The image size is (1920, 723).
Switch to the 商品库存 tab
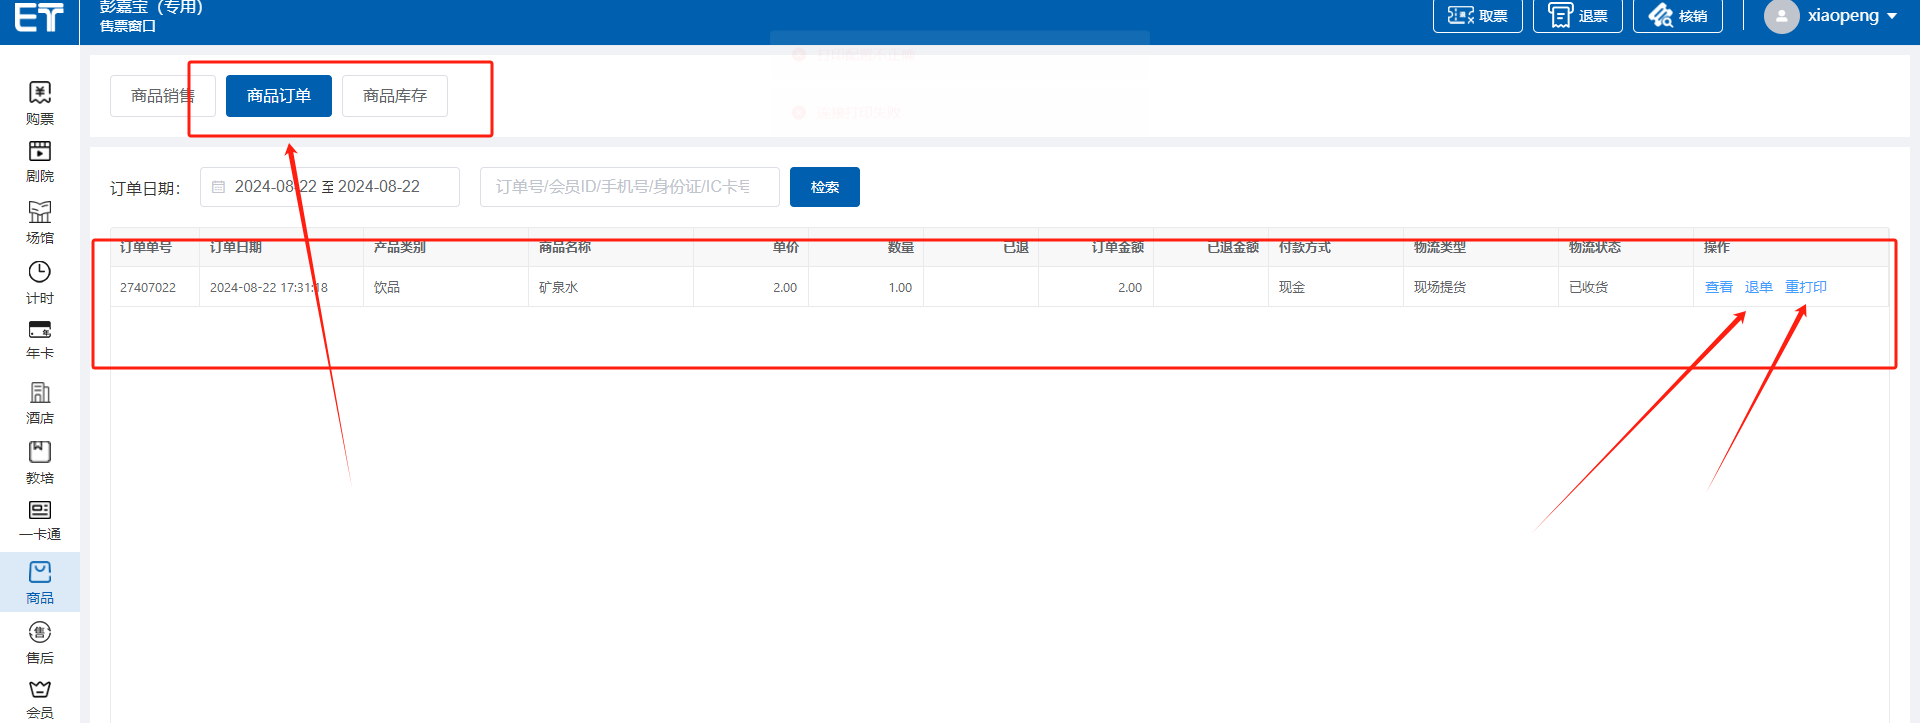pyautogui.click(x=394, y=96)
